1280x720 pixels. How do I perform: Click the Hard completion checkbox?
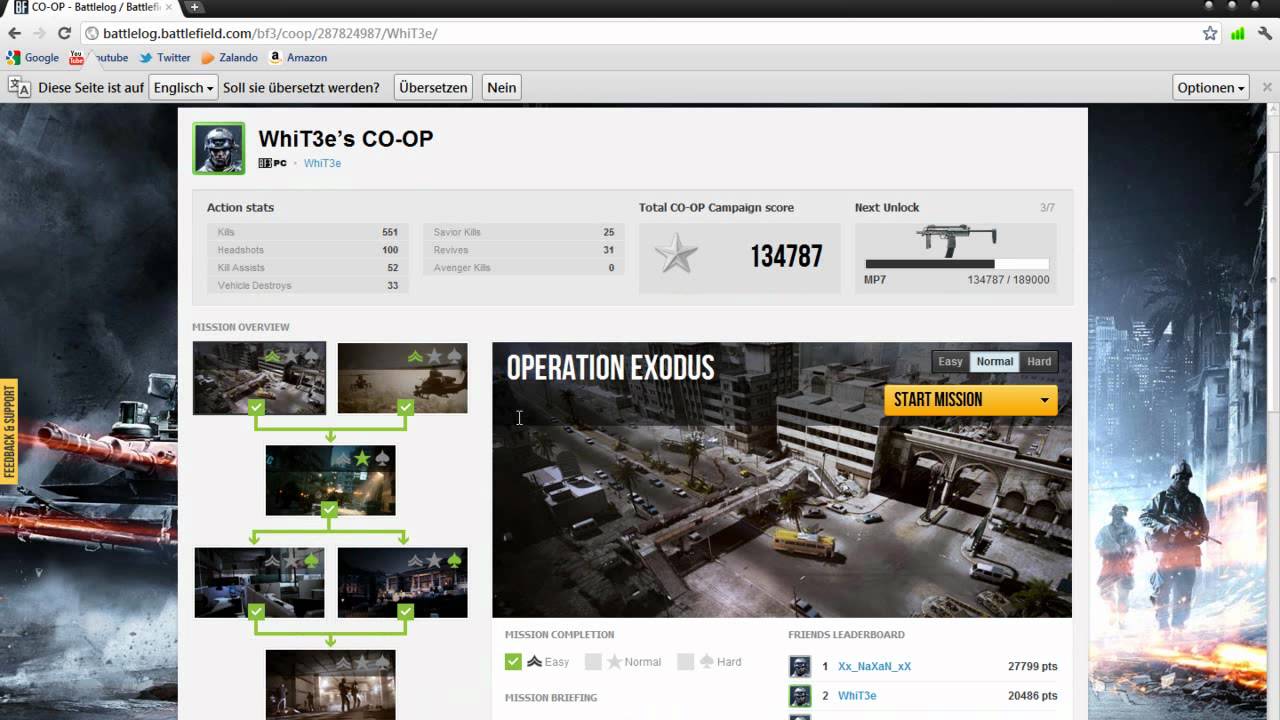tap(685, 661)
